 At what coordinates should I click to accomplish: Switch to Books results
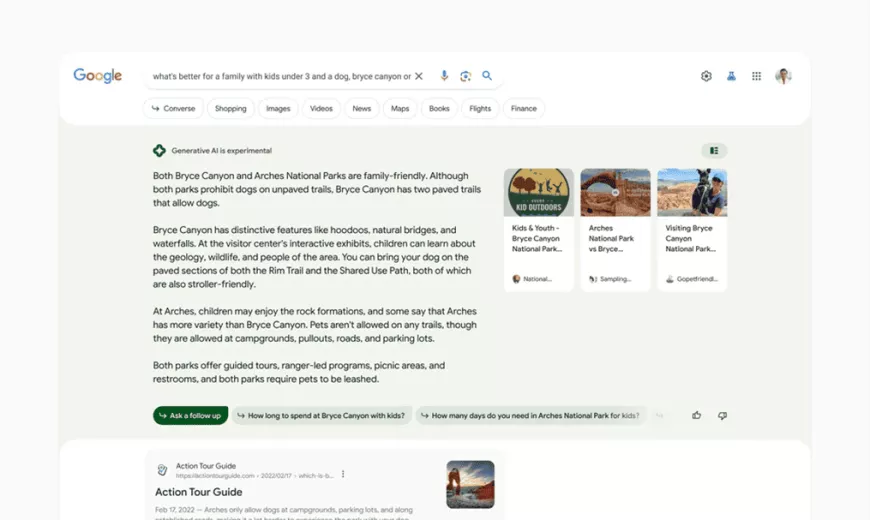(439, 108)
